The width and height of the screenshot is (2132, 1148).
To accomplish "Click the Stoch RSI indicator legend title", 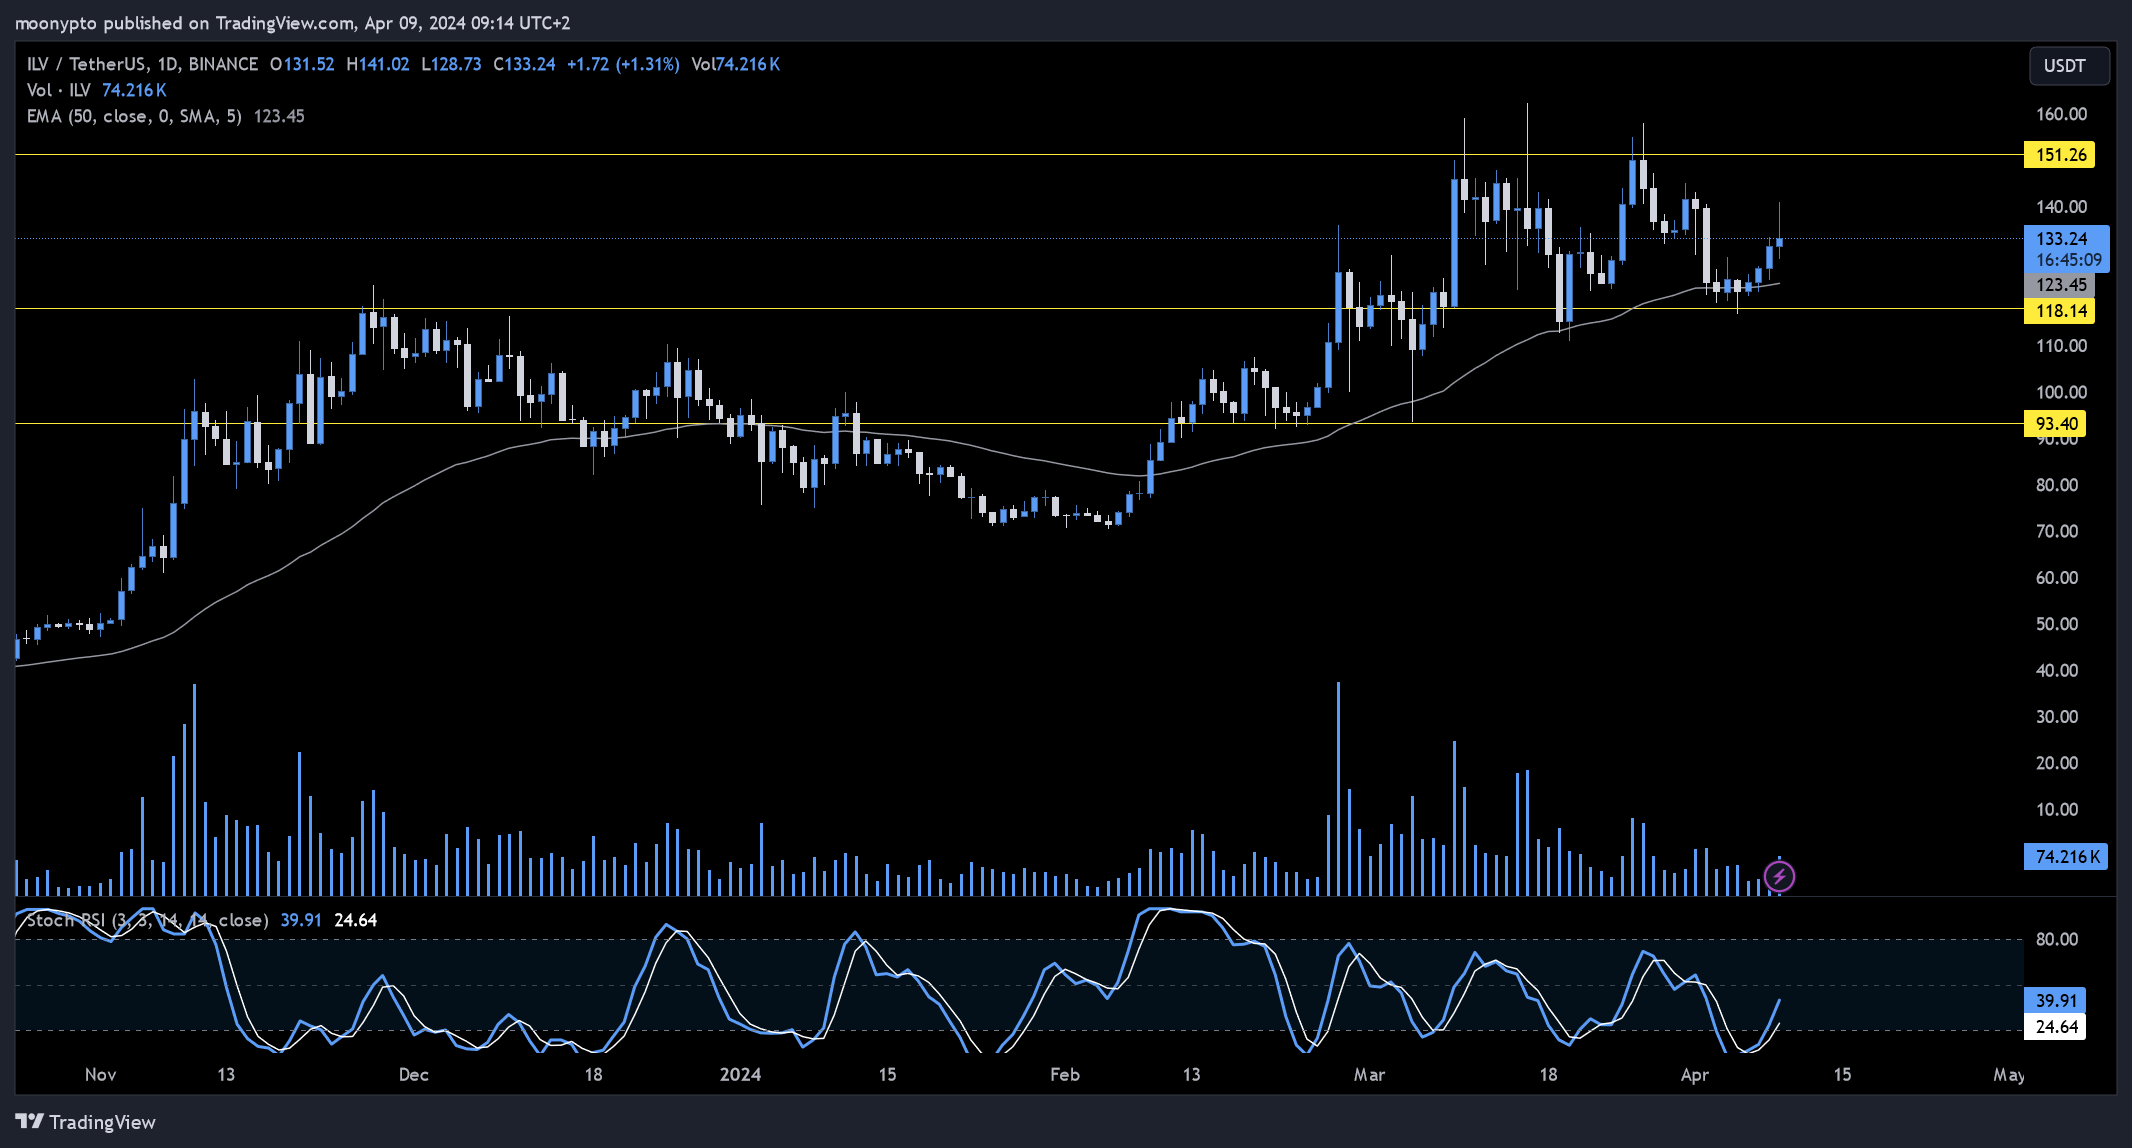I will tap(147, 920).
